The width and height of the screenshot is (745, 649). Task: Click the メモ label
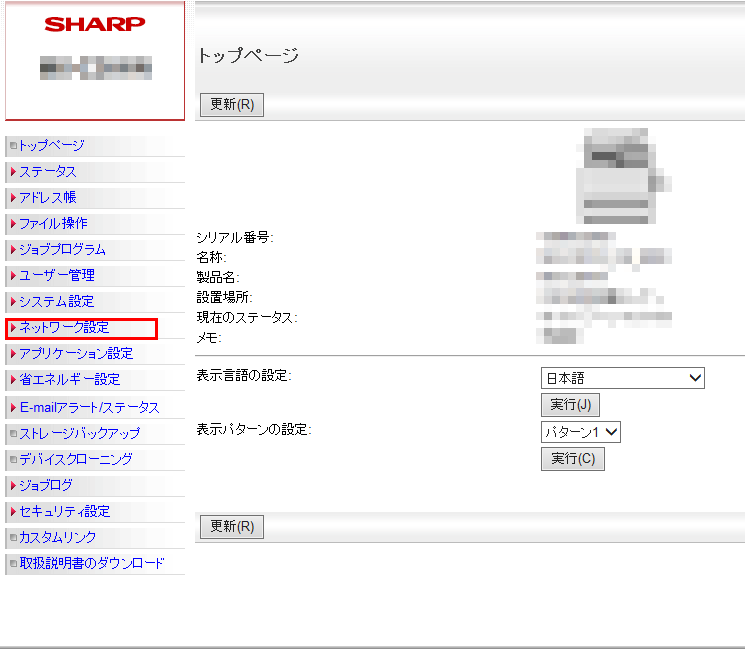(209, 338)
